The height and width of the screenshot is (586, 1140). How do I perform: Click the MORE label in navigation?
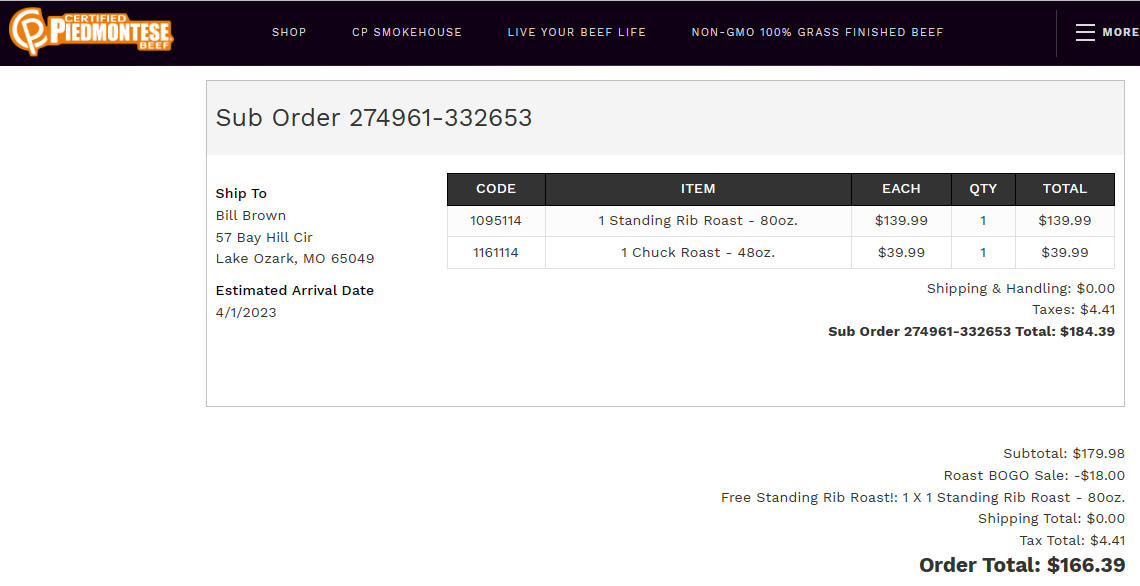pos(1120,32)
